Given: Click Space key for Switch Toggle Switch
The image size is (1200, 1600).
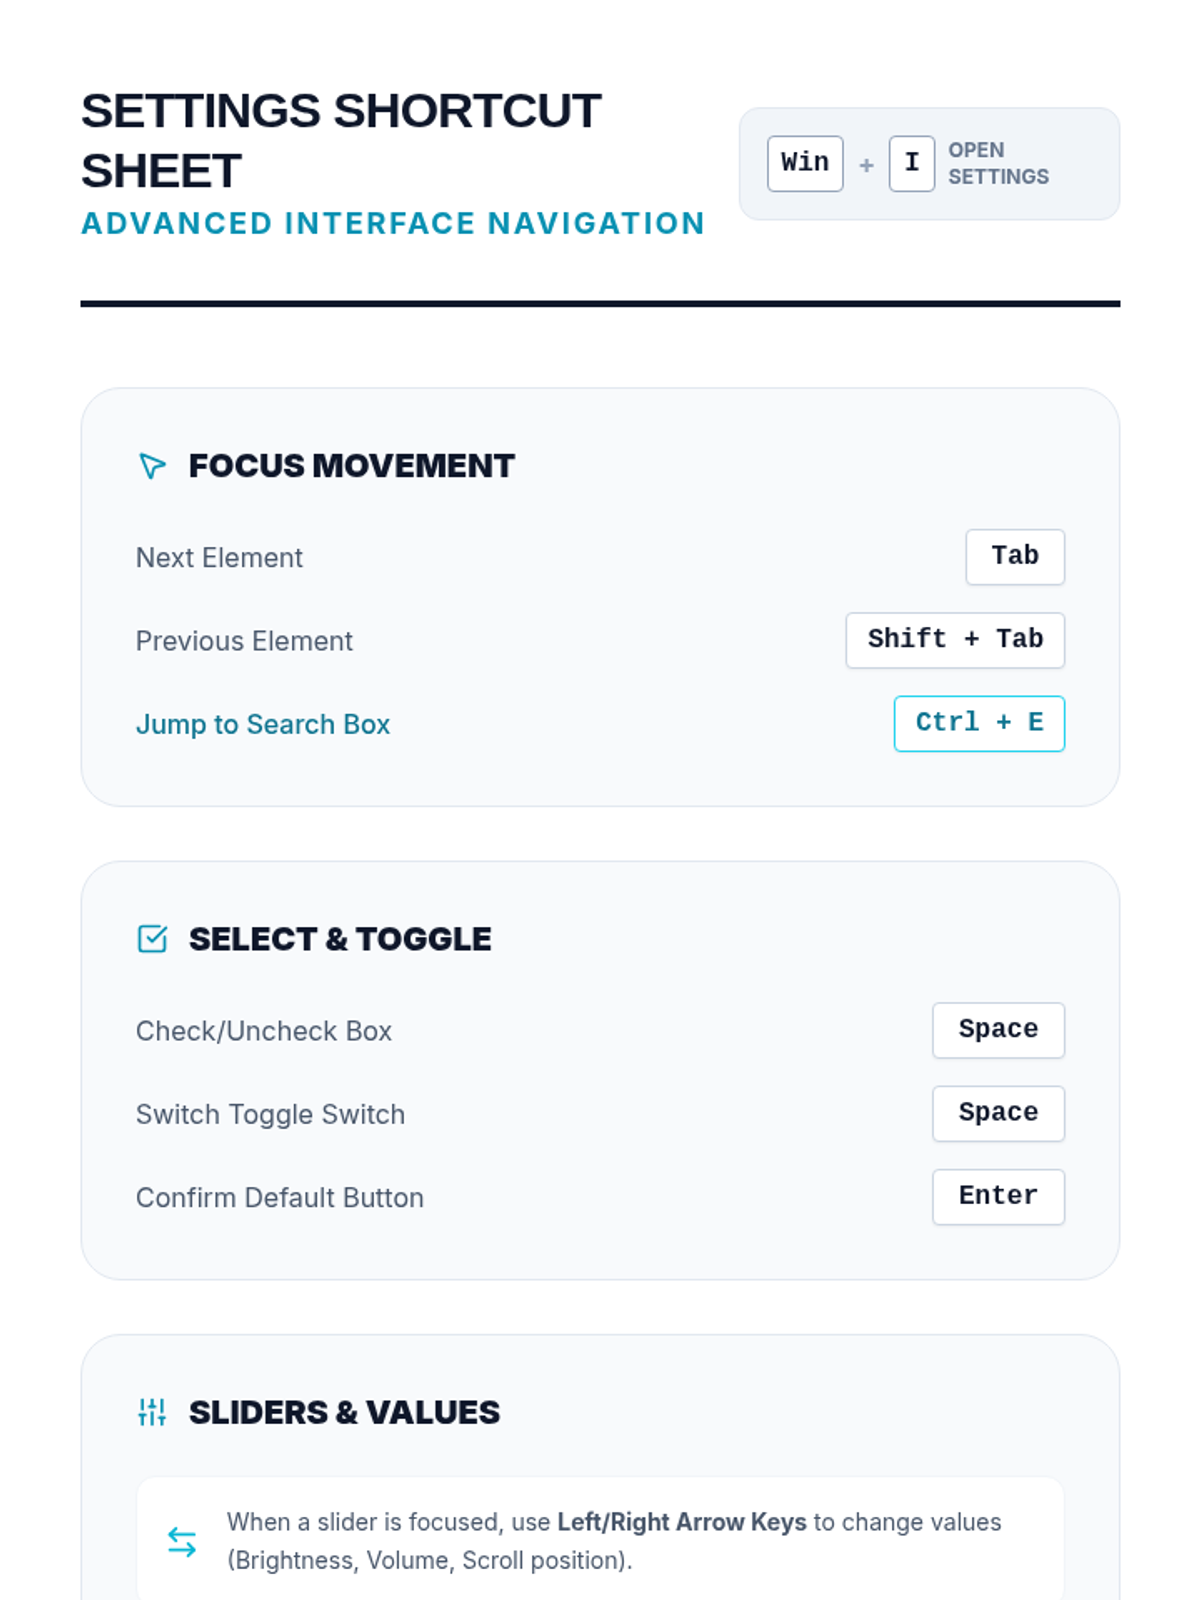Looking at the screenshot, I should pos(997,1113).
